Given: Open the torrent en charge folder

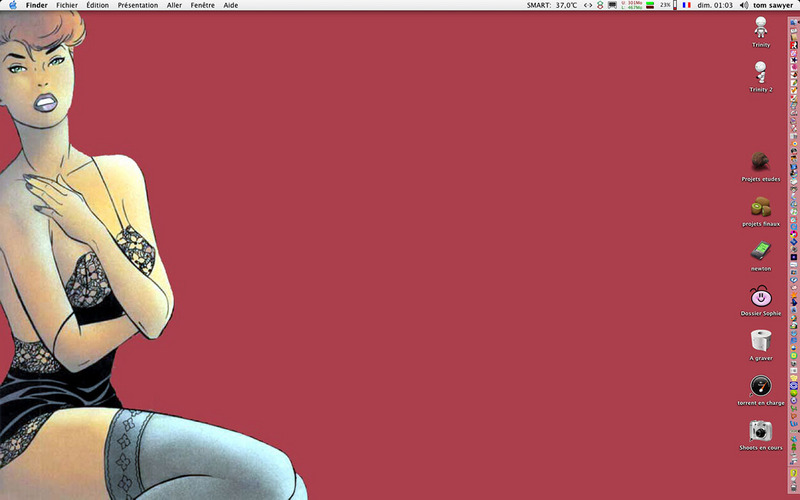Looking at the screenshot, I should click(761, 386).
